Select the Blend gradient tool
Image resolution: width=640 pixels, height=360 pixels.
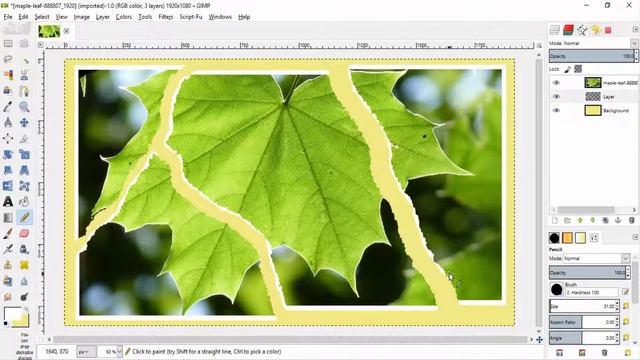point(8,218)
